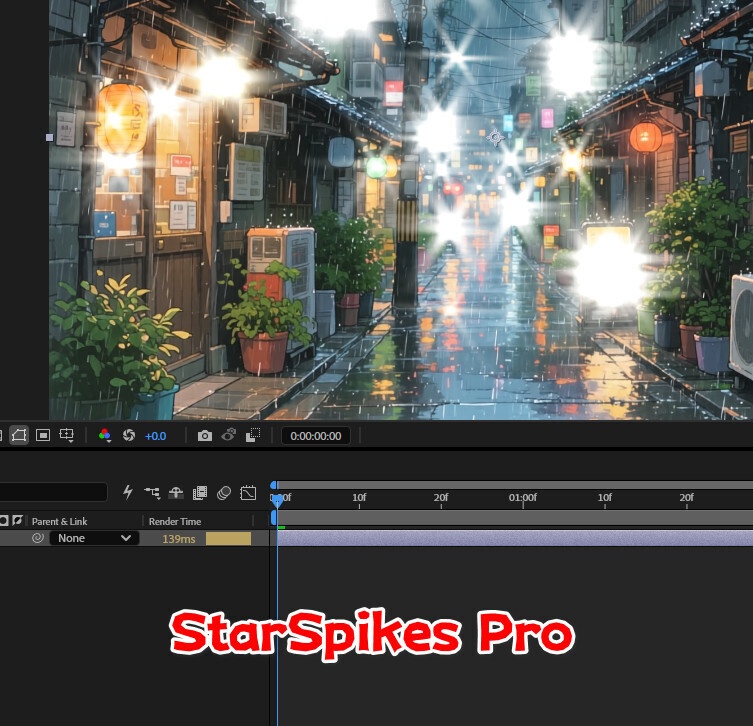Open the Show Channel RGB menu
Screen dimensions: 753x726
point(105,436)
